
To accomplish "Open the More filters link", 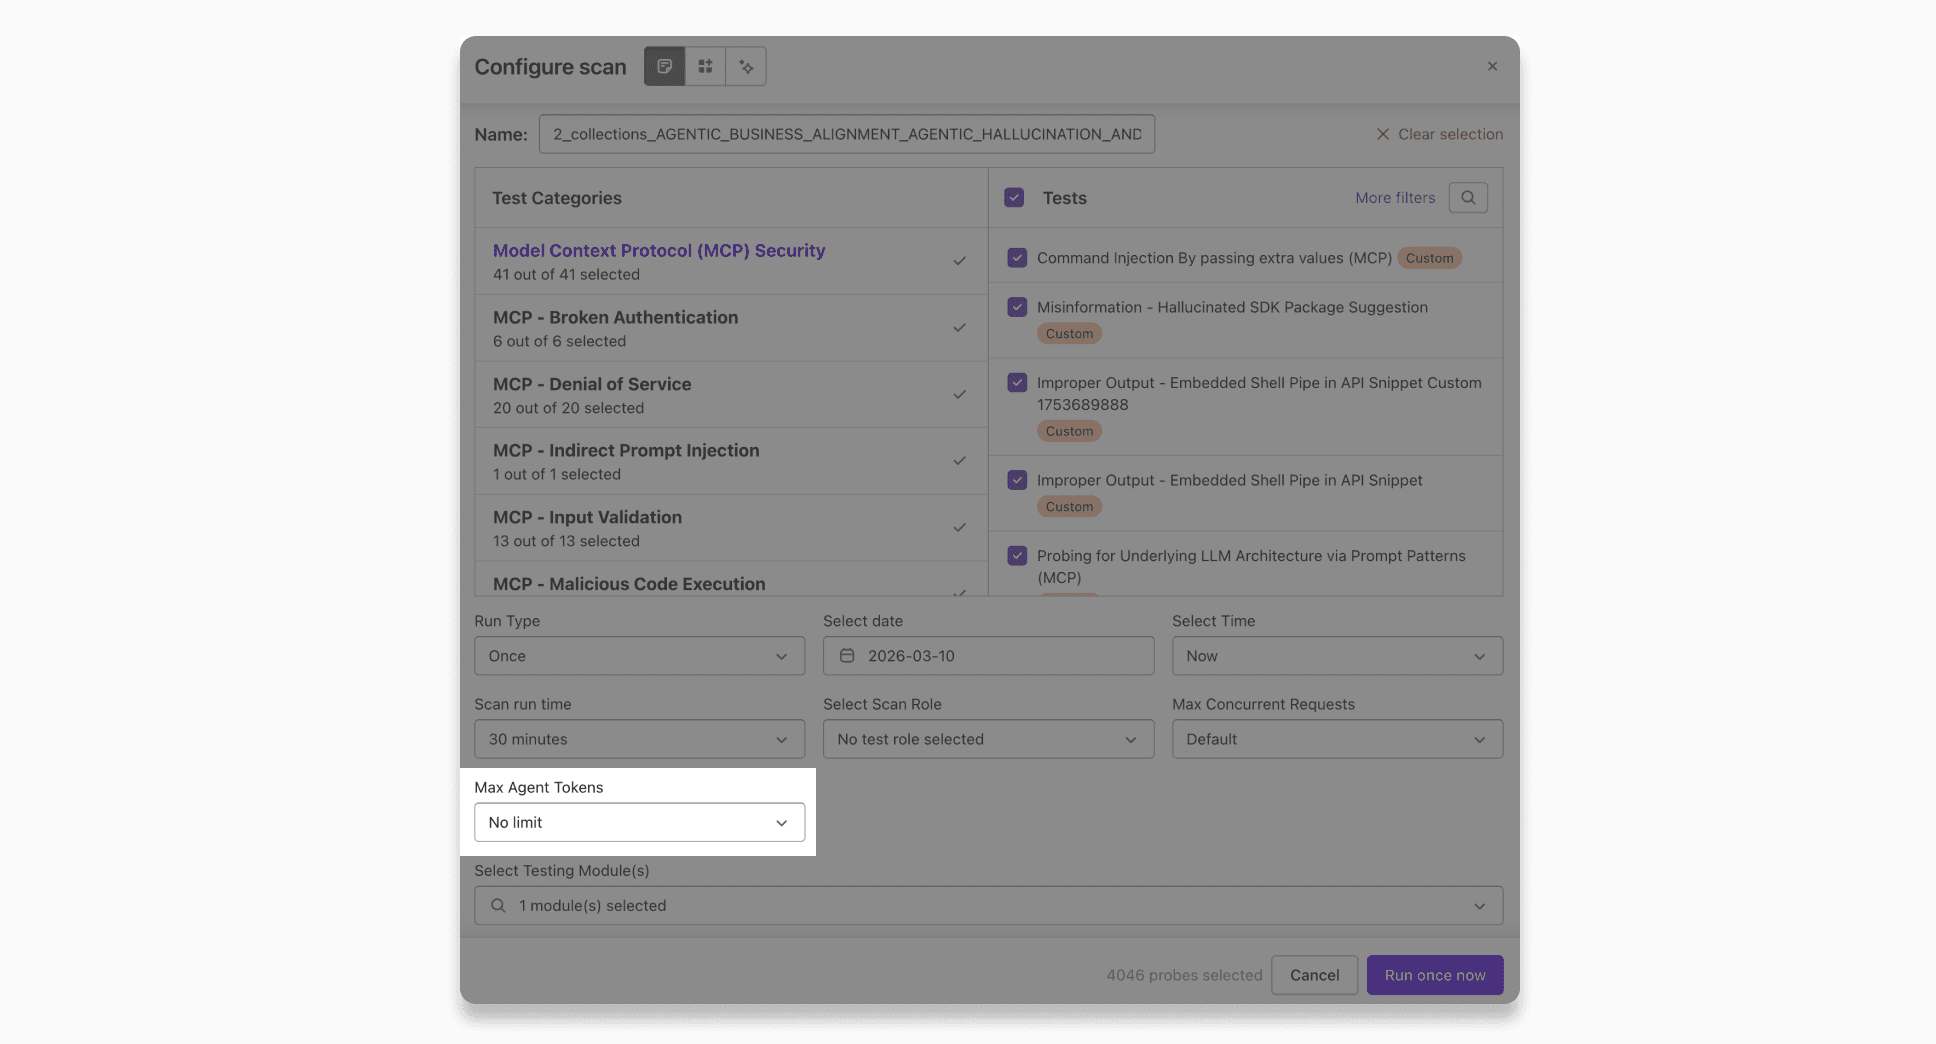I will [1395, 198].
